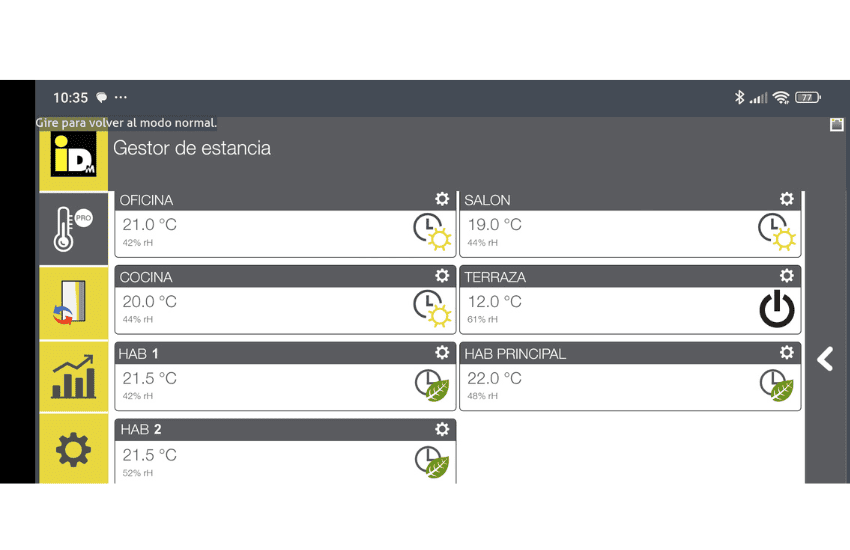This screenshot has height=550, width=850.
Task: Click the iD app logo
Action: point(74,154)
